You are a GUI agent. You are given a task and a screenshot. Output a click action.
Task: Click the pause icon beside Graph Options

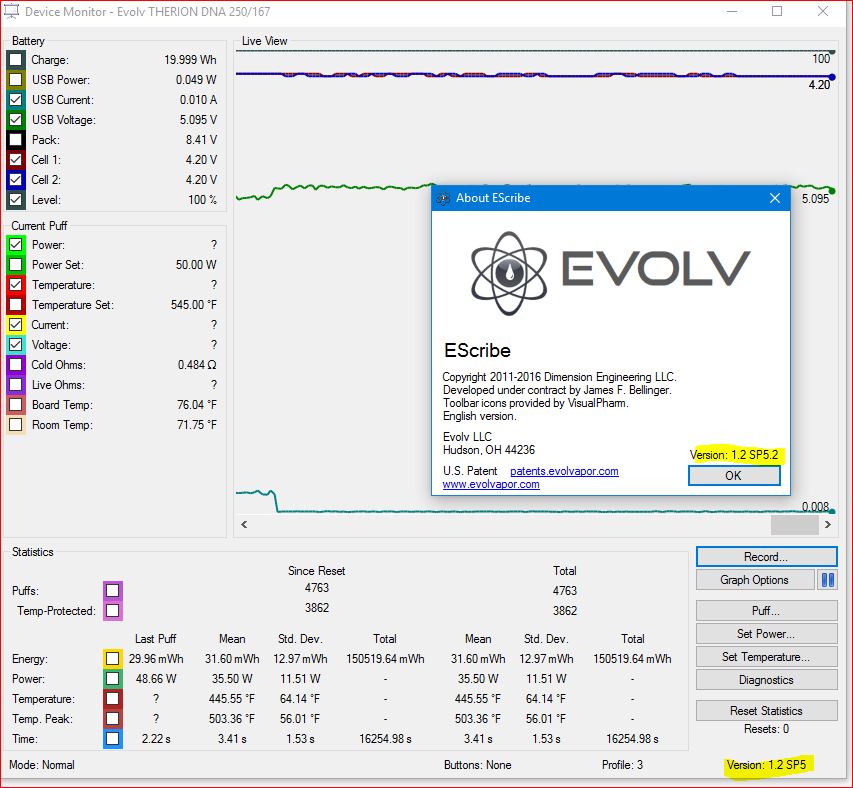[x=828, y=580]
